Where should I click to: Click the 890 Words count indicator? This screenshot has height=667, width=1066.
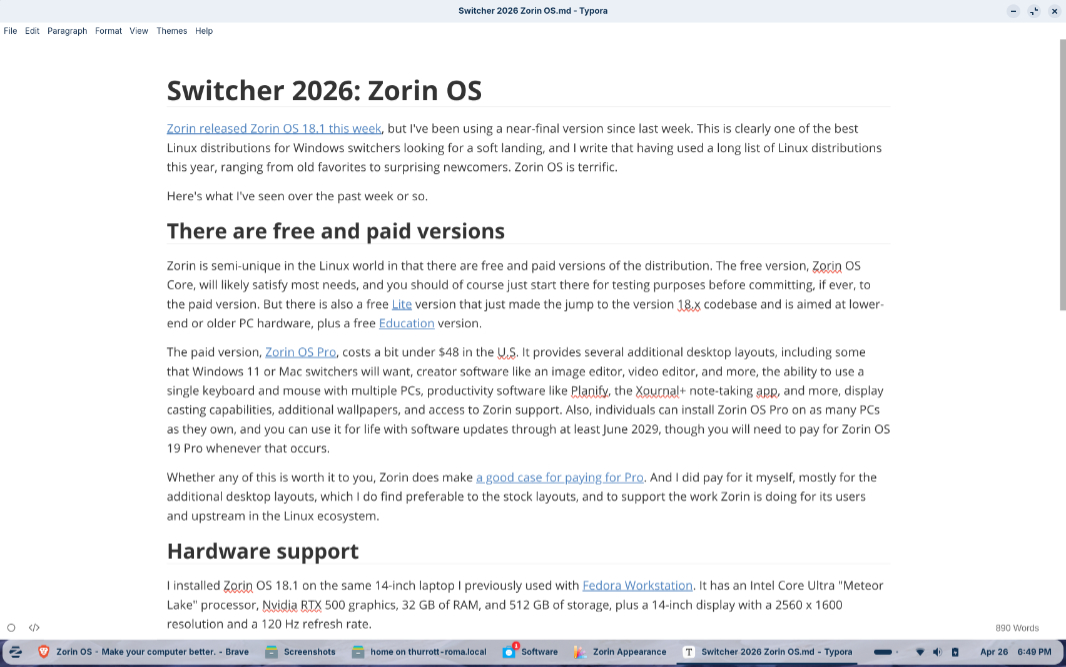pos(1017,628)
